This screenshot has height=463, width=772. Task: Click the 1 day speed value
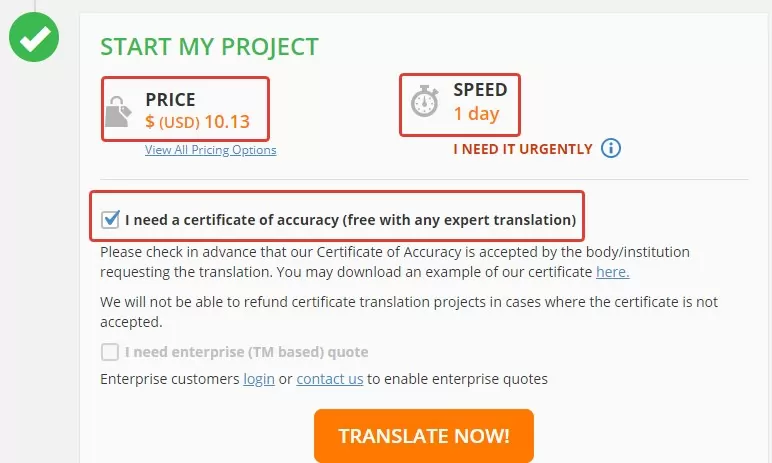(477, 114)
